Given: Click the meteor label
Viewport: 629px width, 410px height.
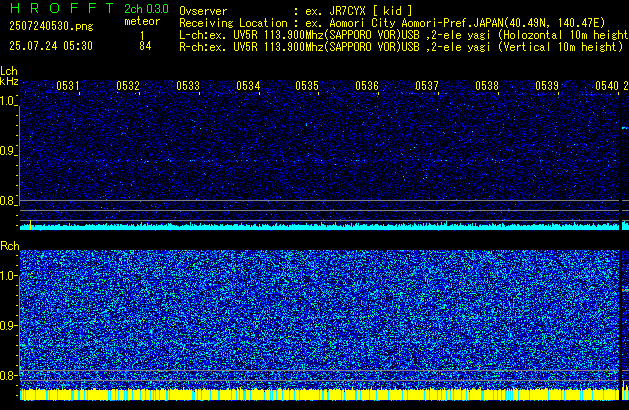Looking at the screenshot, I should (x=142, y=21).
